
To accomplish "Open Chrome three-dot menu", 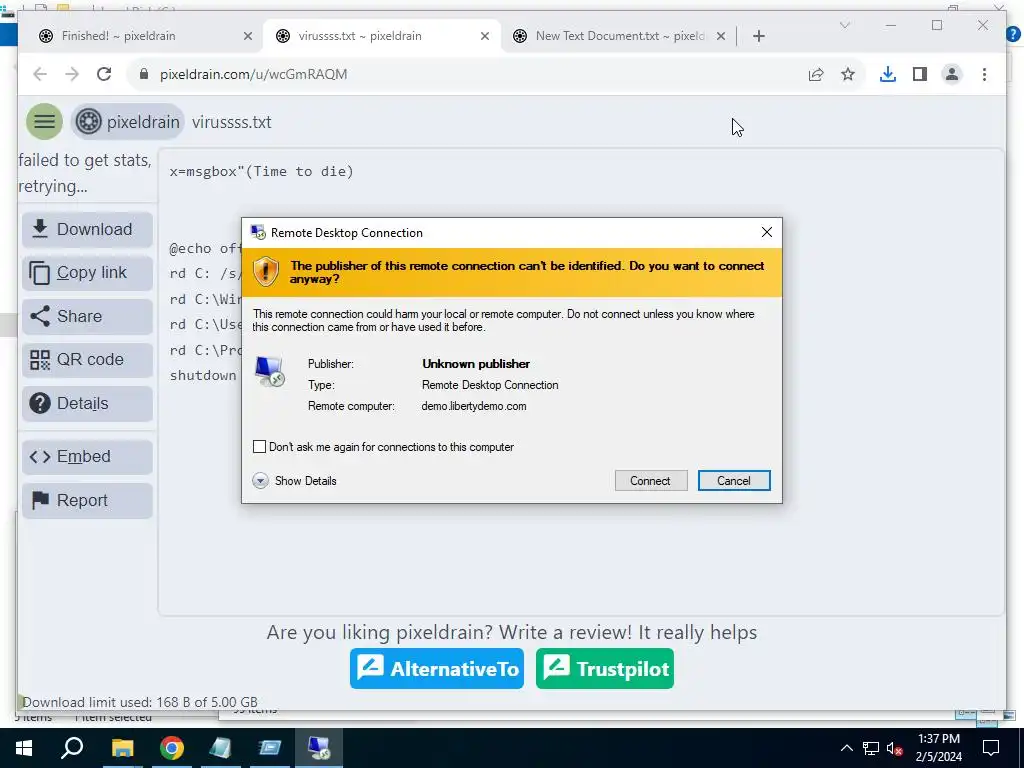I will tap(984, 74).
